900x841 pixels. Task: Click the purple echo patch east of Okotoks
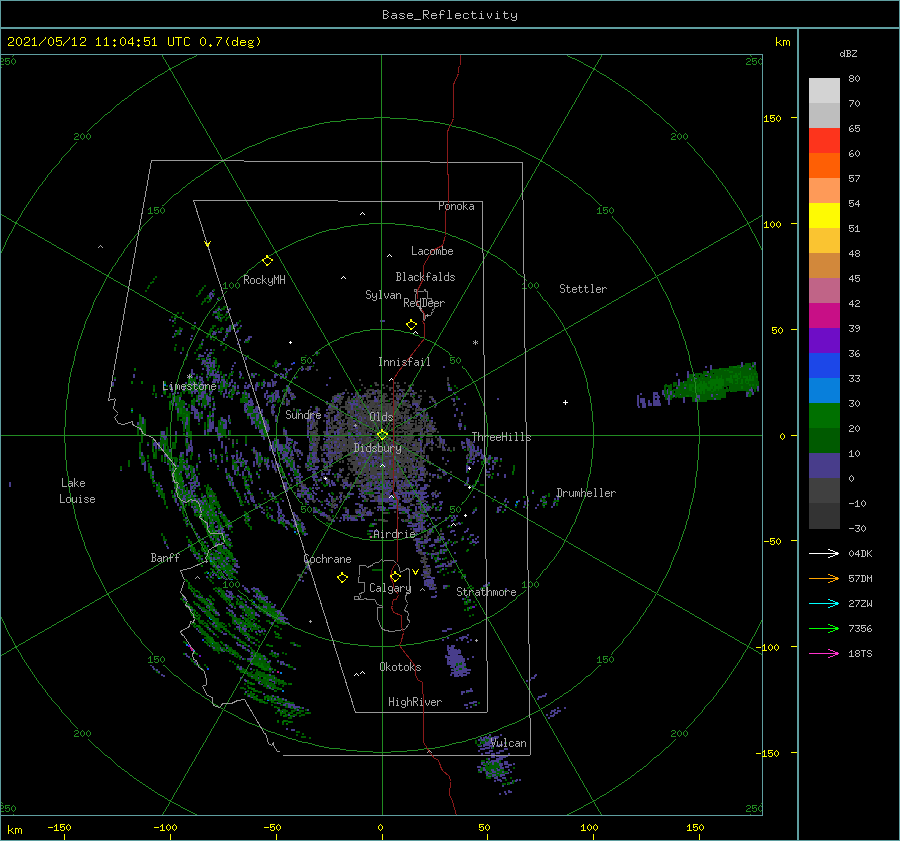pyautogui.click(x=457, y=660)
